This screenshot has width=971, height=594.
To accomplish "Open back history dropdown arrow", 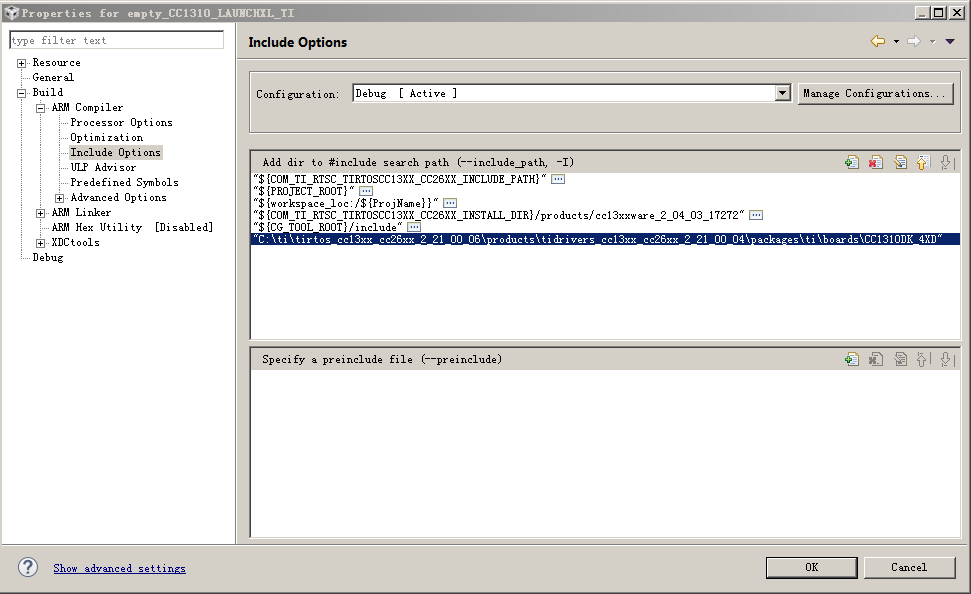I will (x=896, y=41).
